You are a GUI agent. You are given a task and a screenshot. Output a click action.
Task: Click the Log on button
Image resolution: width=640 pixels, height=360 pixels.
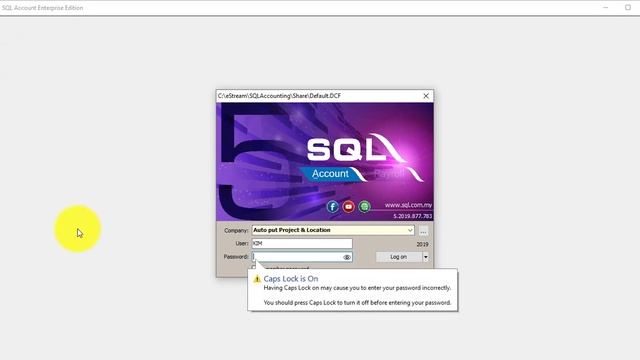(x=399, y=257)
